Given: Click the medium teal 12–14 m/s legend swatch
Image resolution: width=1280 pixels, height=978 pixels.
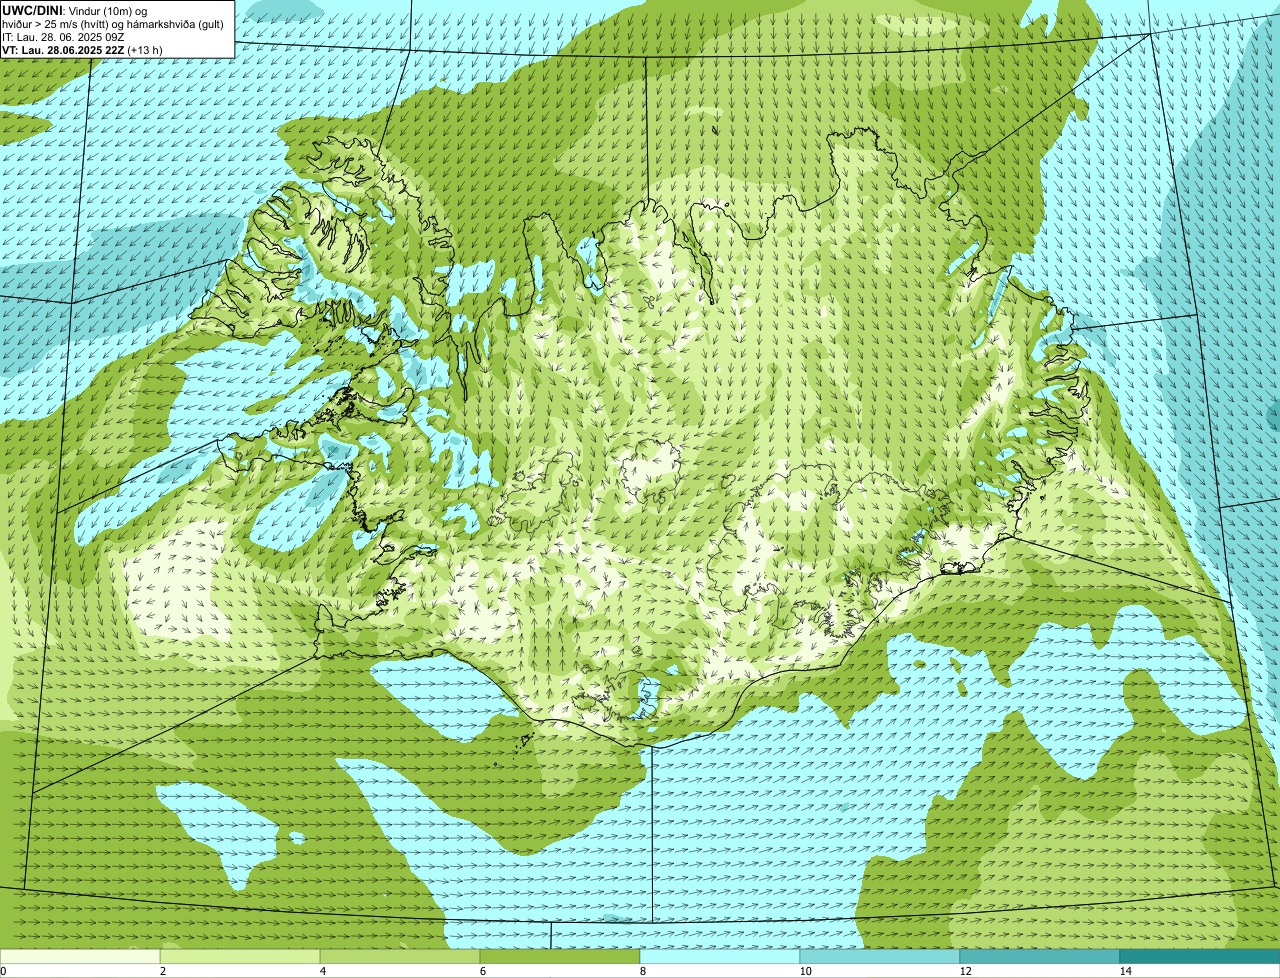Looking at the screenshot, I should 1040,956.
